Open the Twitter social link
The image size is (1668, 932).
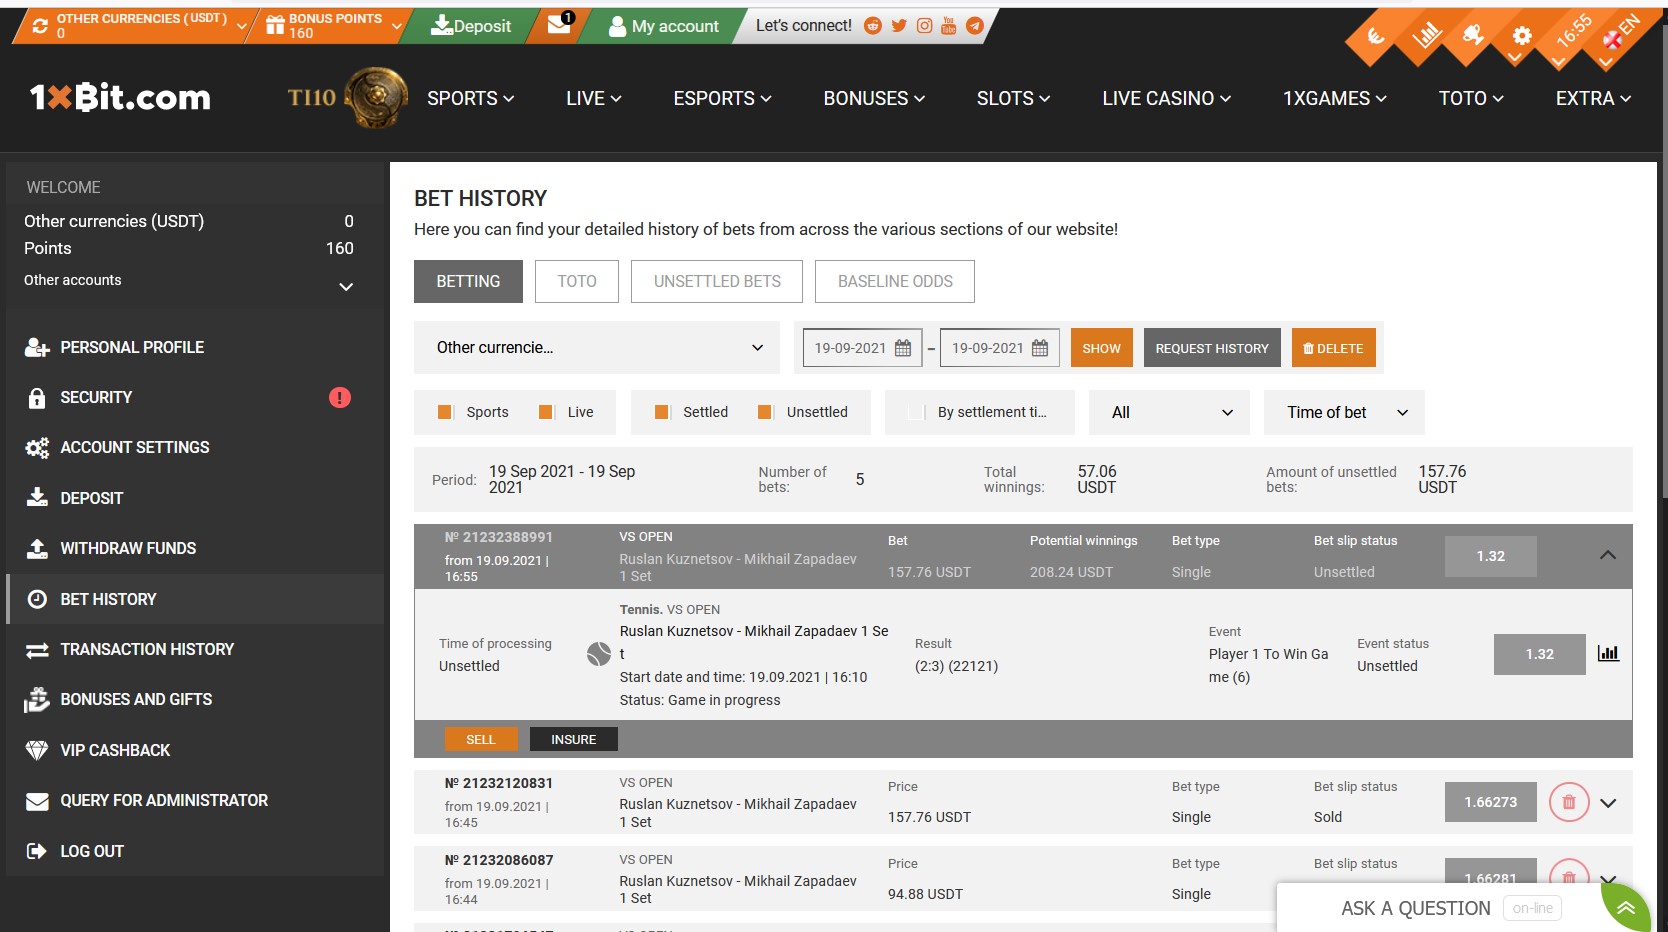pos(899,26)
